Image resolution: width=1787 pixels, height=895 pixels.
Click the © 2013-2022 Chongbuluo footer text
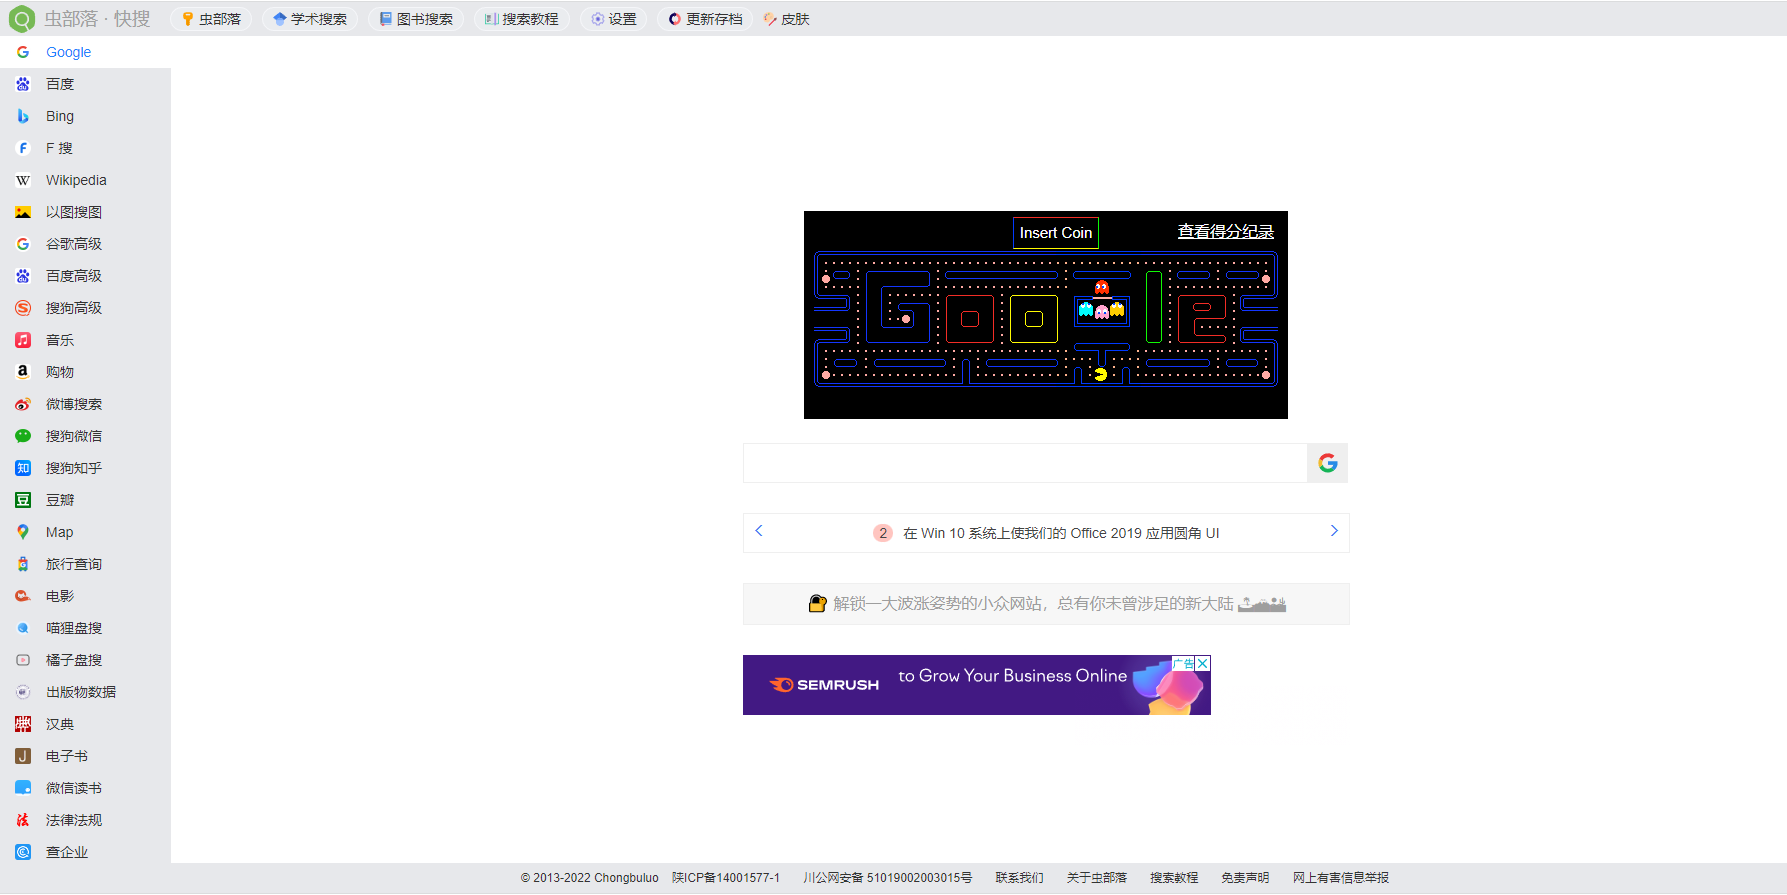click(x=590, y=878)
